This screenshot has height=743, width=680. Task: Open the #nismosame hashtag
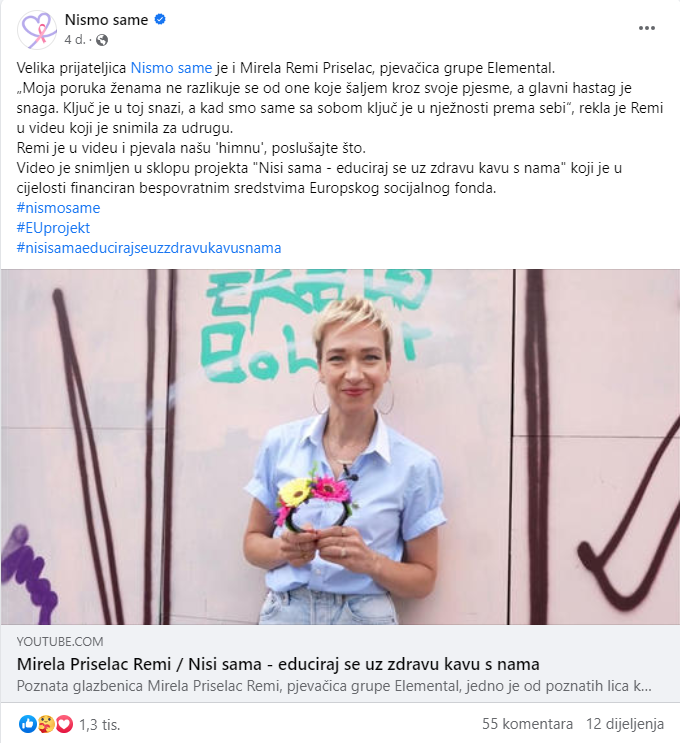pyautogui.click(x=58, y=208)
